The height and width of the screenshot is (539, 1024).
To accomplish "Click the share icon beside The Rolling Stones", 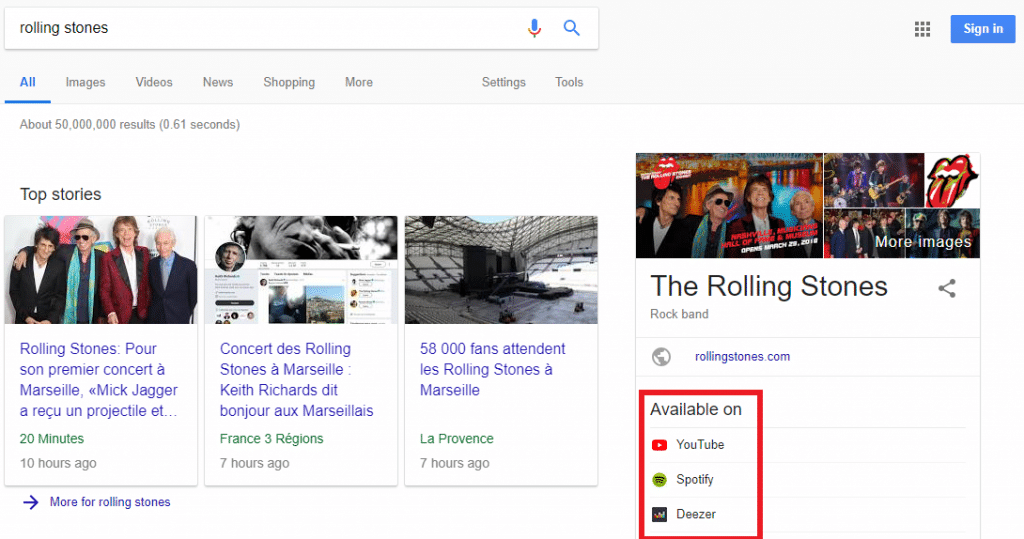I will coord(947,288).
